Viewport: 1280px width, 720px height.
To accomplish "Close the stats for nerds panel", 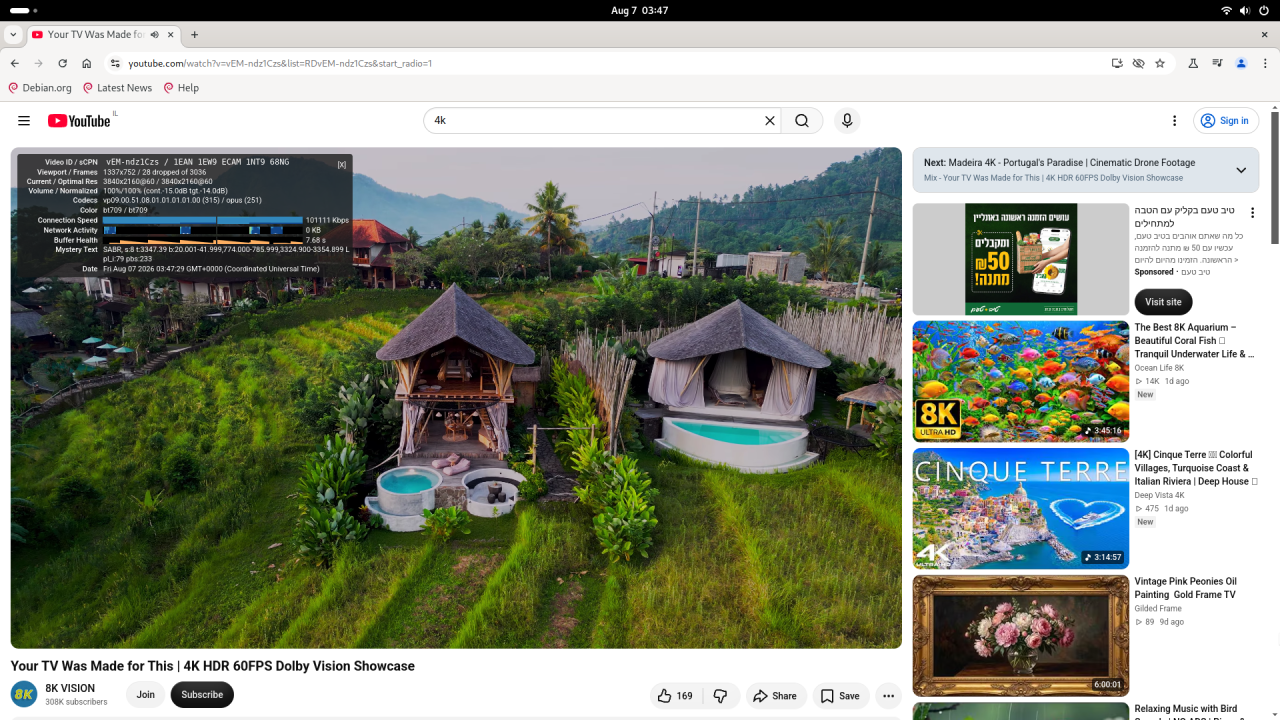I will (342, 164).
